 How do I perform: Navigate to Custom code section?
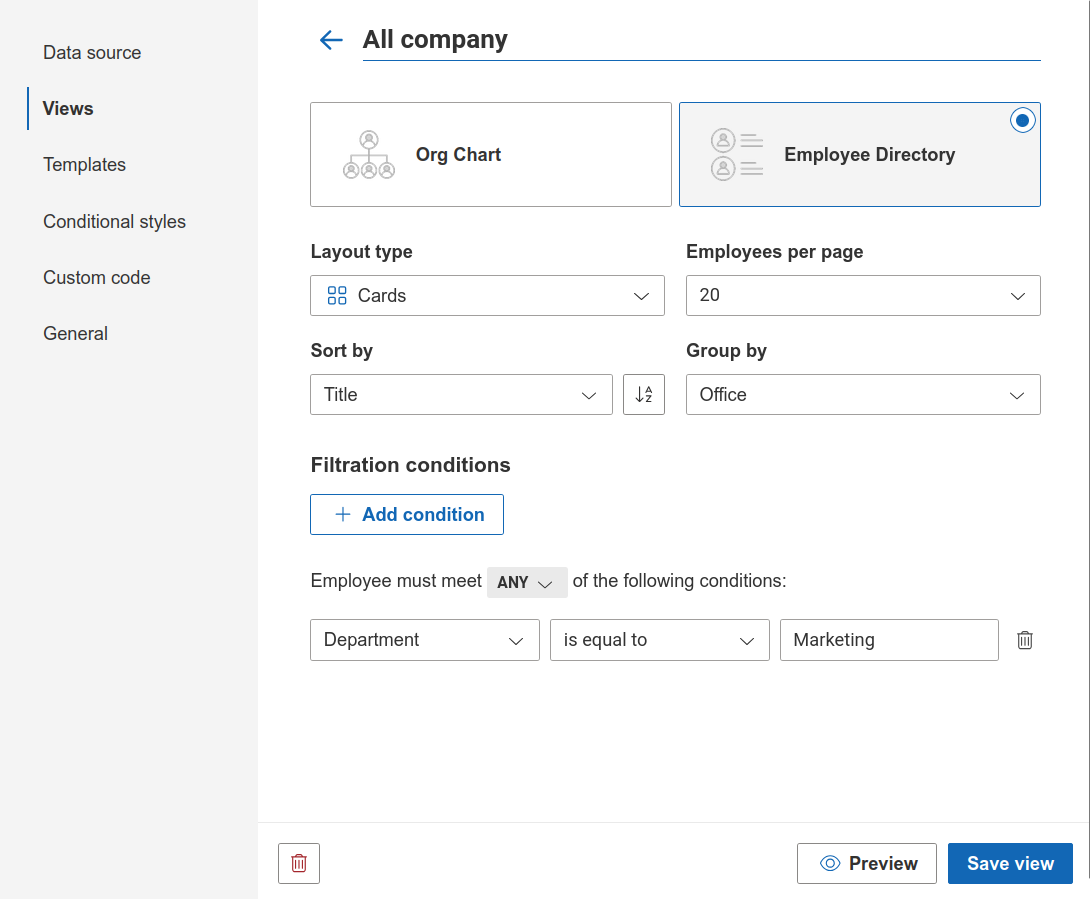click(97, 277)
